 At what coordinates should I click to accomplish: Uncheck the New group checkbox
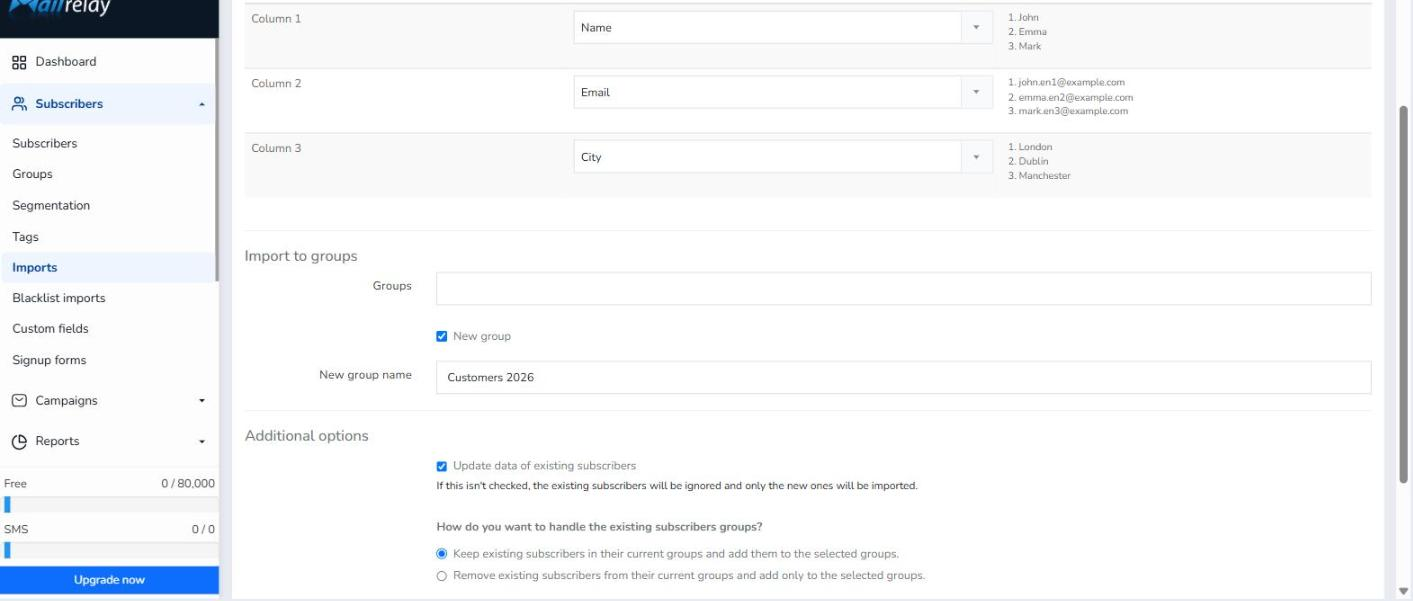tap(442, 336)
